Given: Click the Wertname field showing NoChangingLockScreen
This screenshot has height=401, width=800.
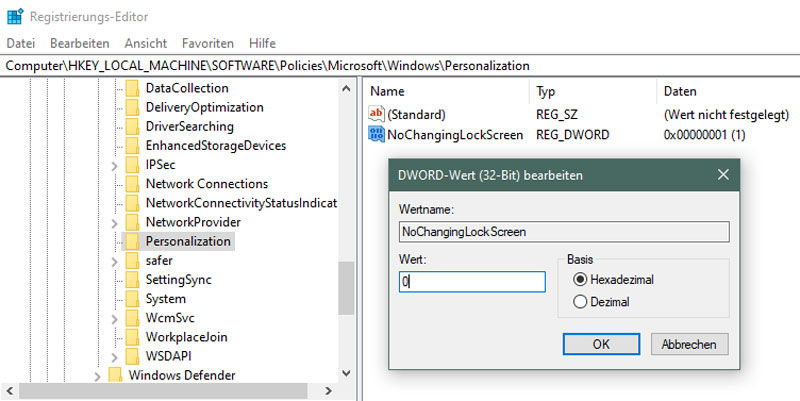Looking at the screenshot, I should pos(564,232).
